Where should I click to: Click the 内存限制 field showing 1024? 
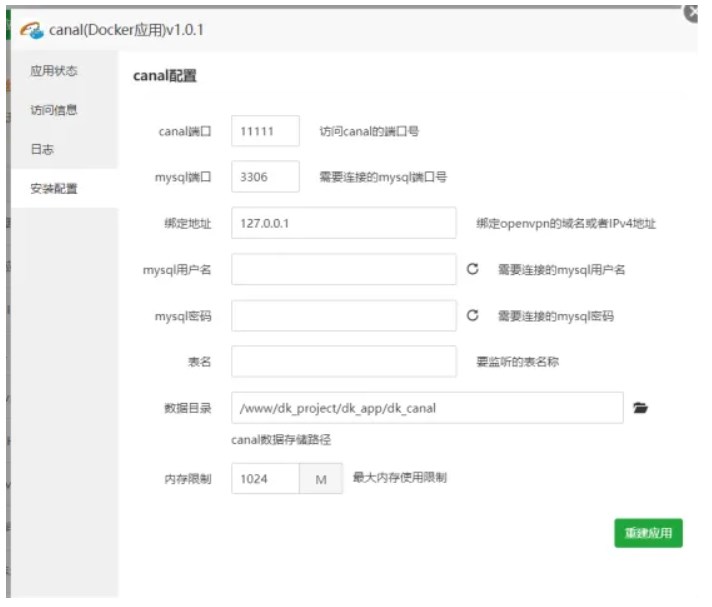point(265,479)
